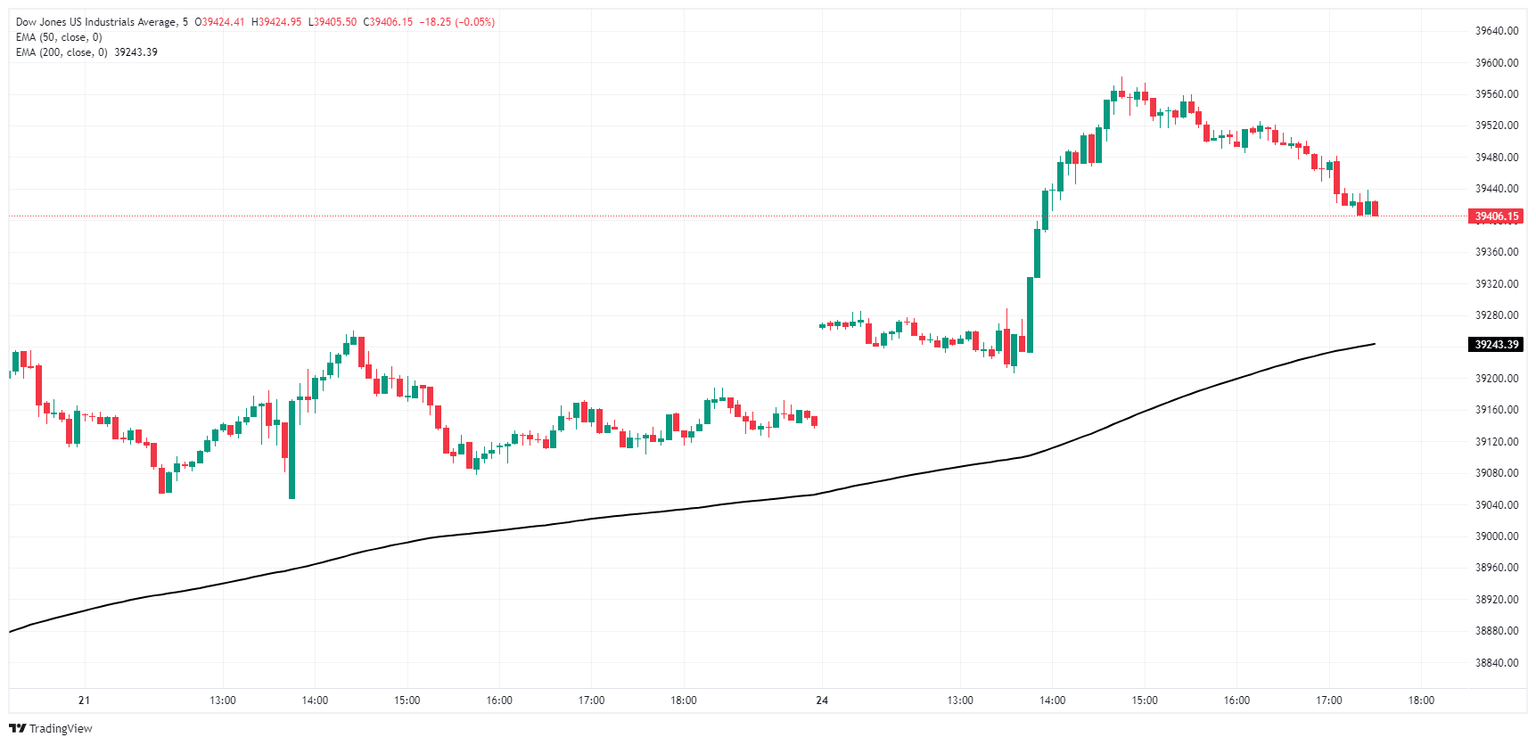Image resolution: width=1536 pixels, height=744 pixels.
Task: Click the TradingView logo icon
Action: 17,728
